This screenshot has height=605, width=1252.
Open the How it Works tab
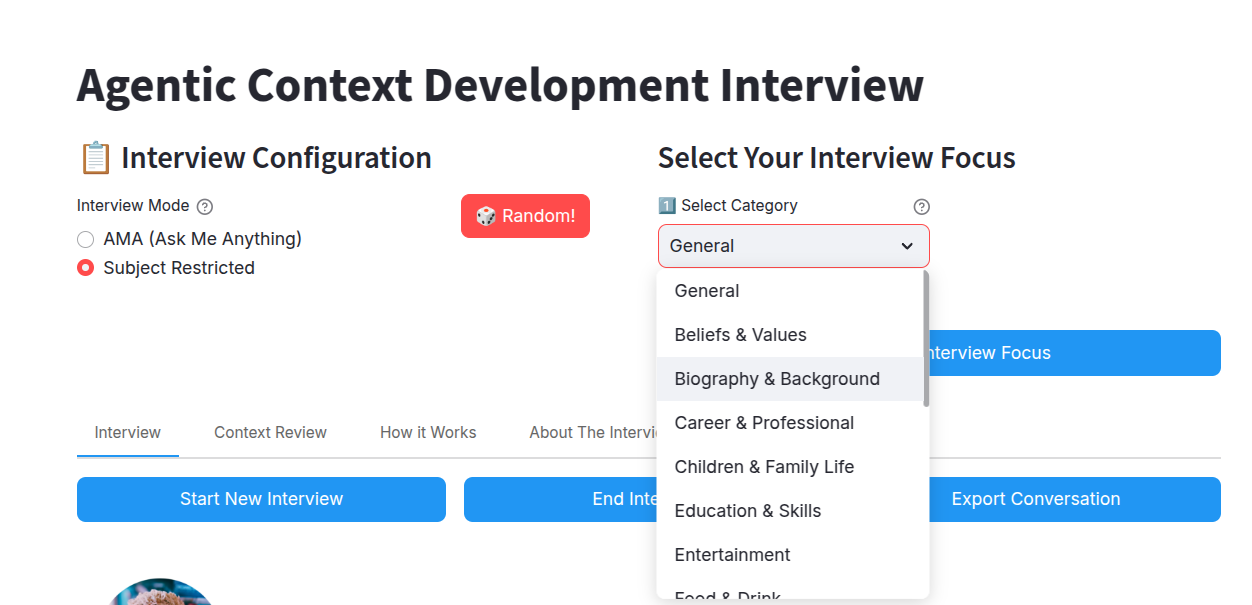pos(428,433)
